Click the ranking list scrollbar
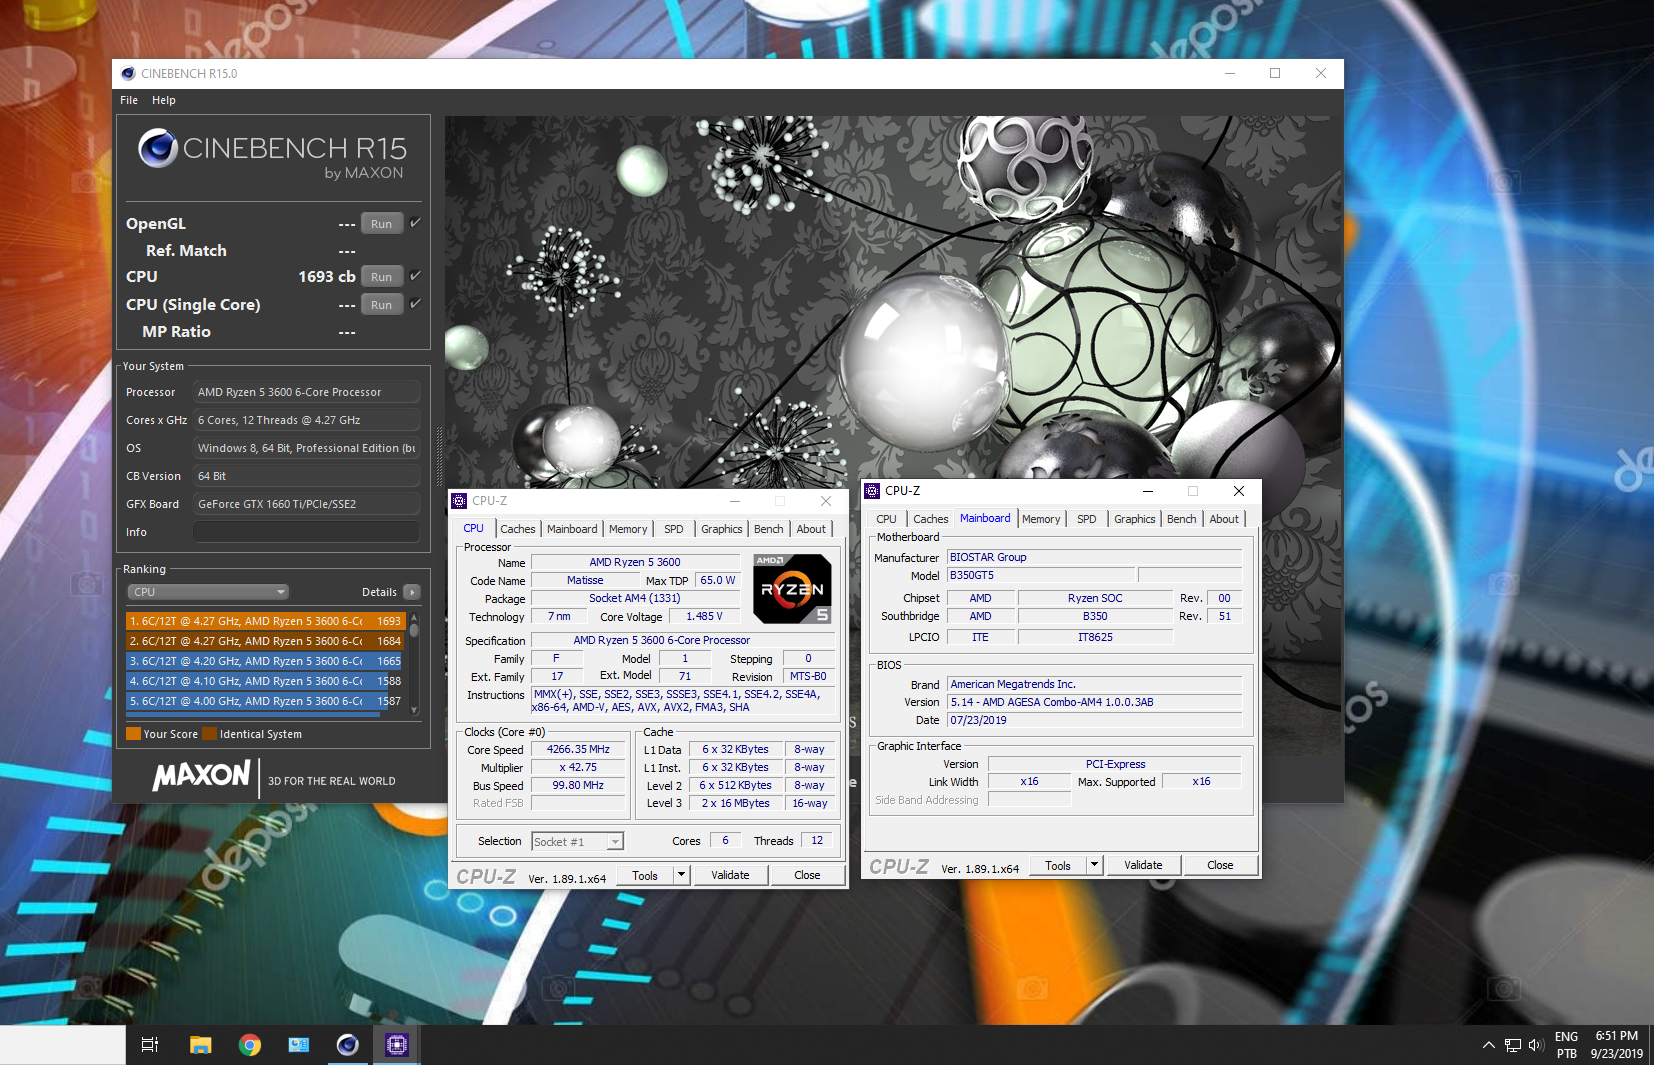This screenshot has width=1654, height=1065. click(x=414, y=665)
